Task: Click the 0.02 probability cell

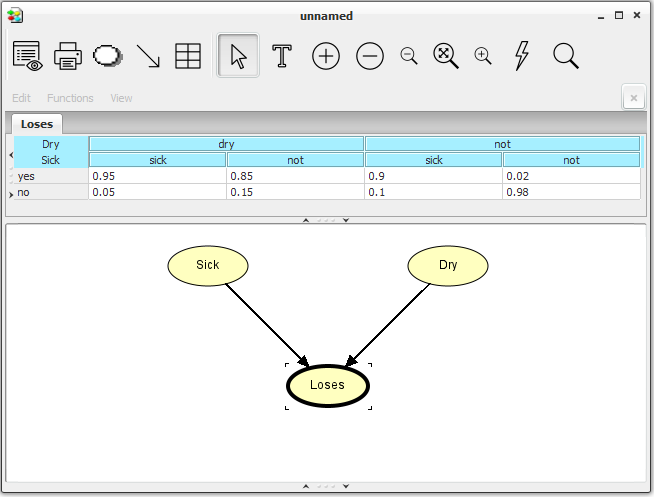Action: (x=571, y=176)
